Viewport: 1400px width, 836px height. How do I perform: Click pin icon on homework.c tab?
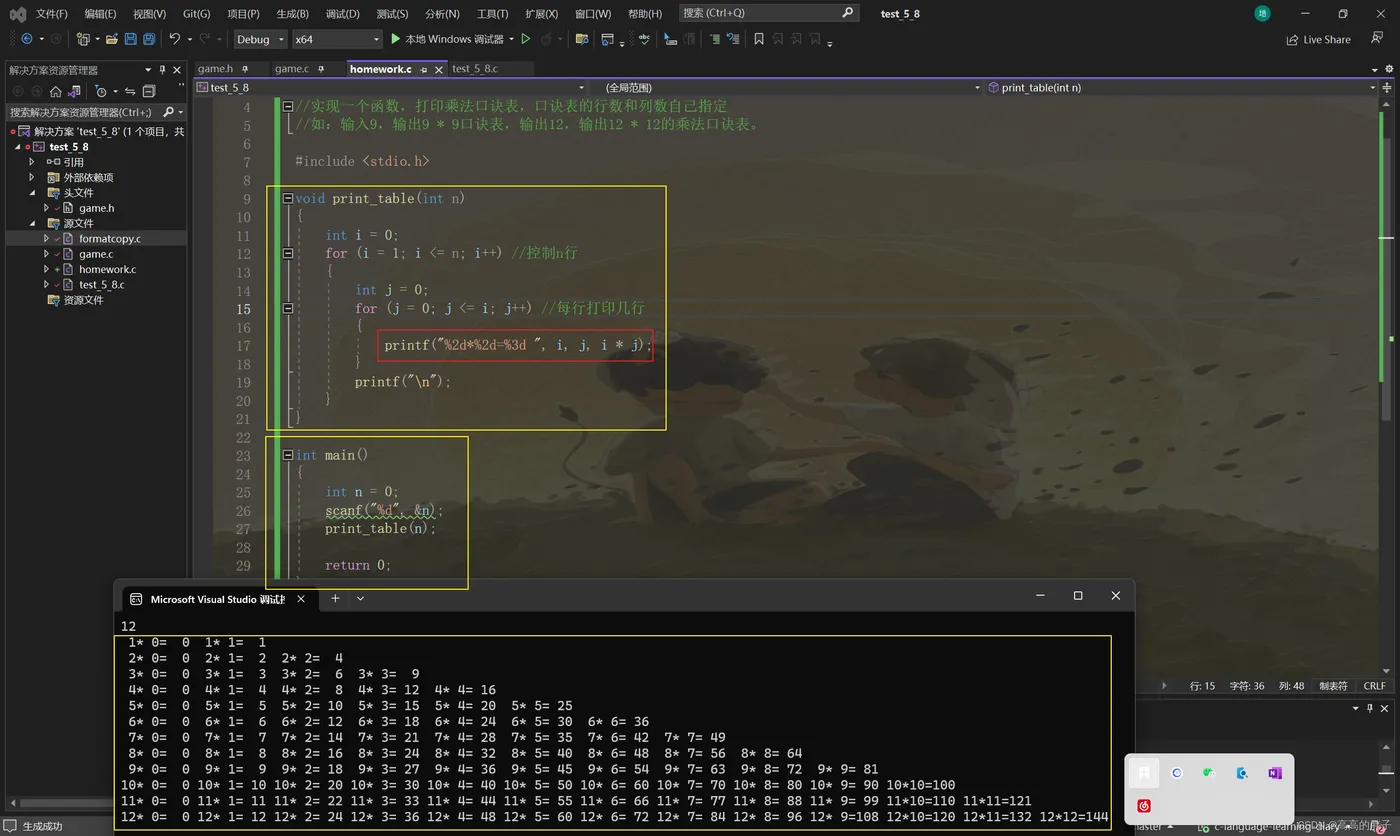point(424,69)
